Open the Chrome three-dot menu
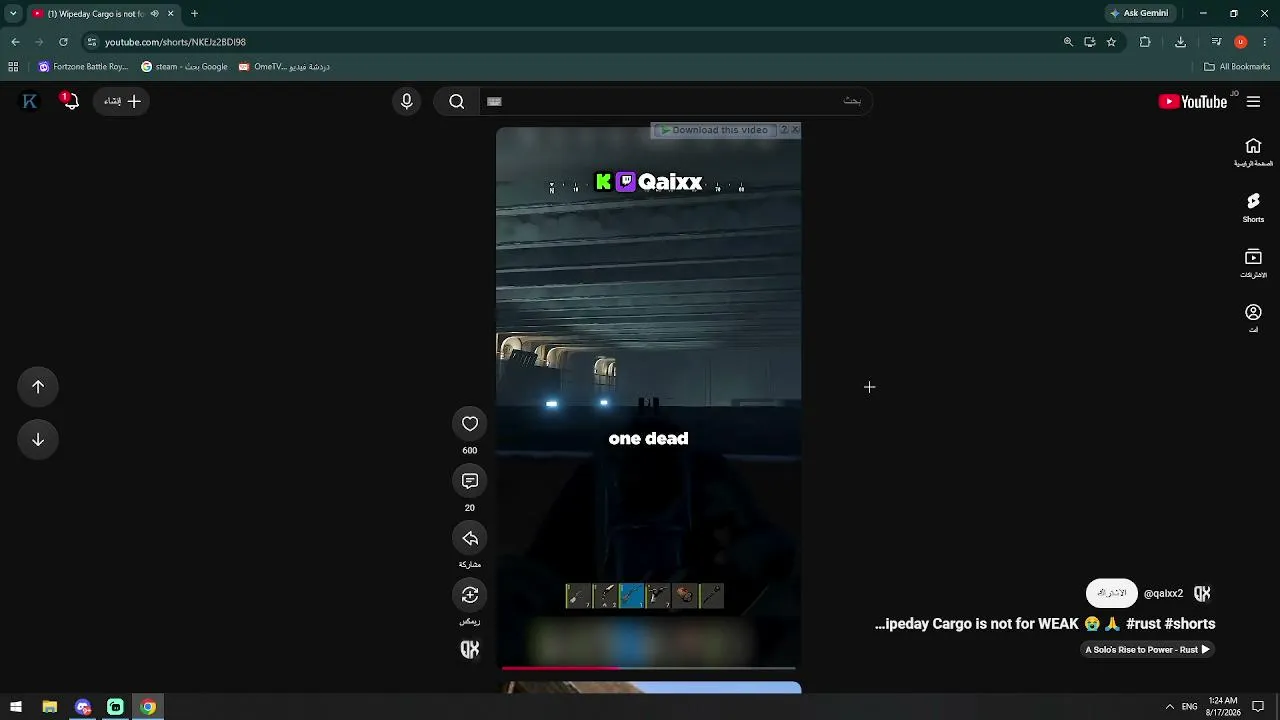 [x=1264, y=42]
